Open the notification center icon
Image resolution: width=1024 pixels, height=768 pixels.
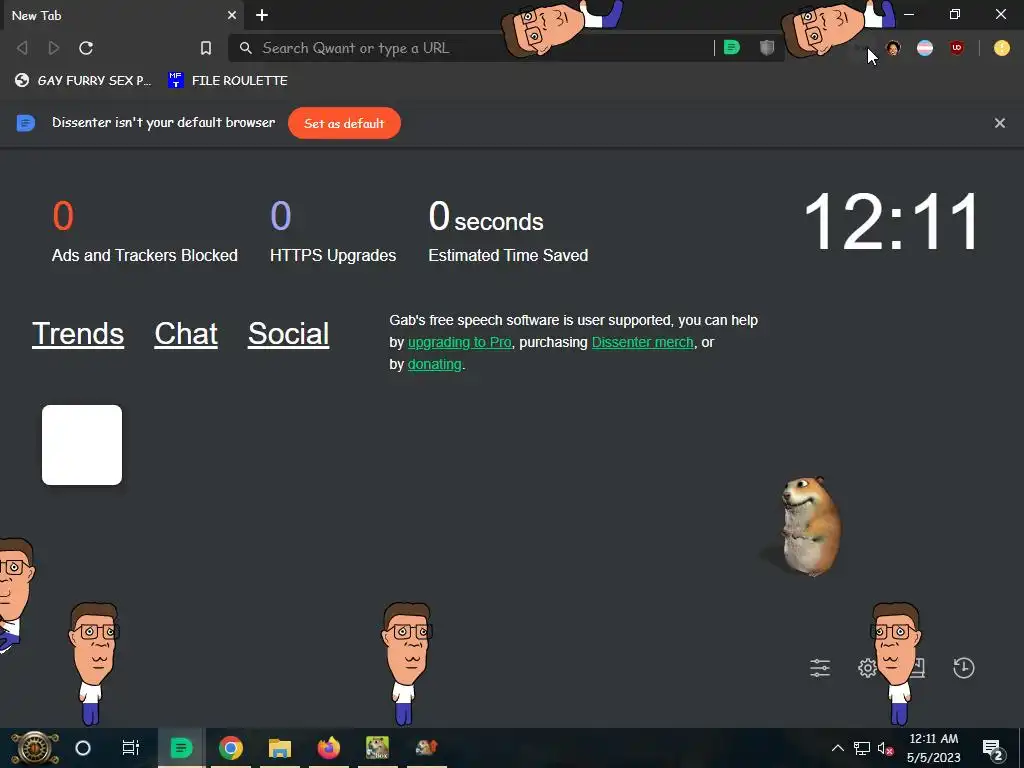(x=992, y=748)
